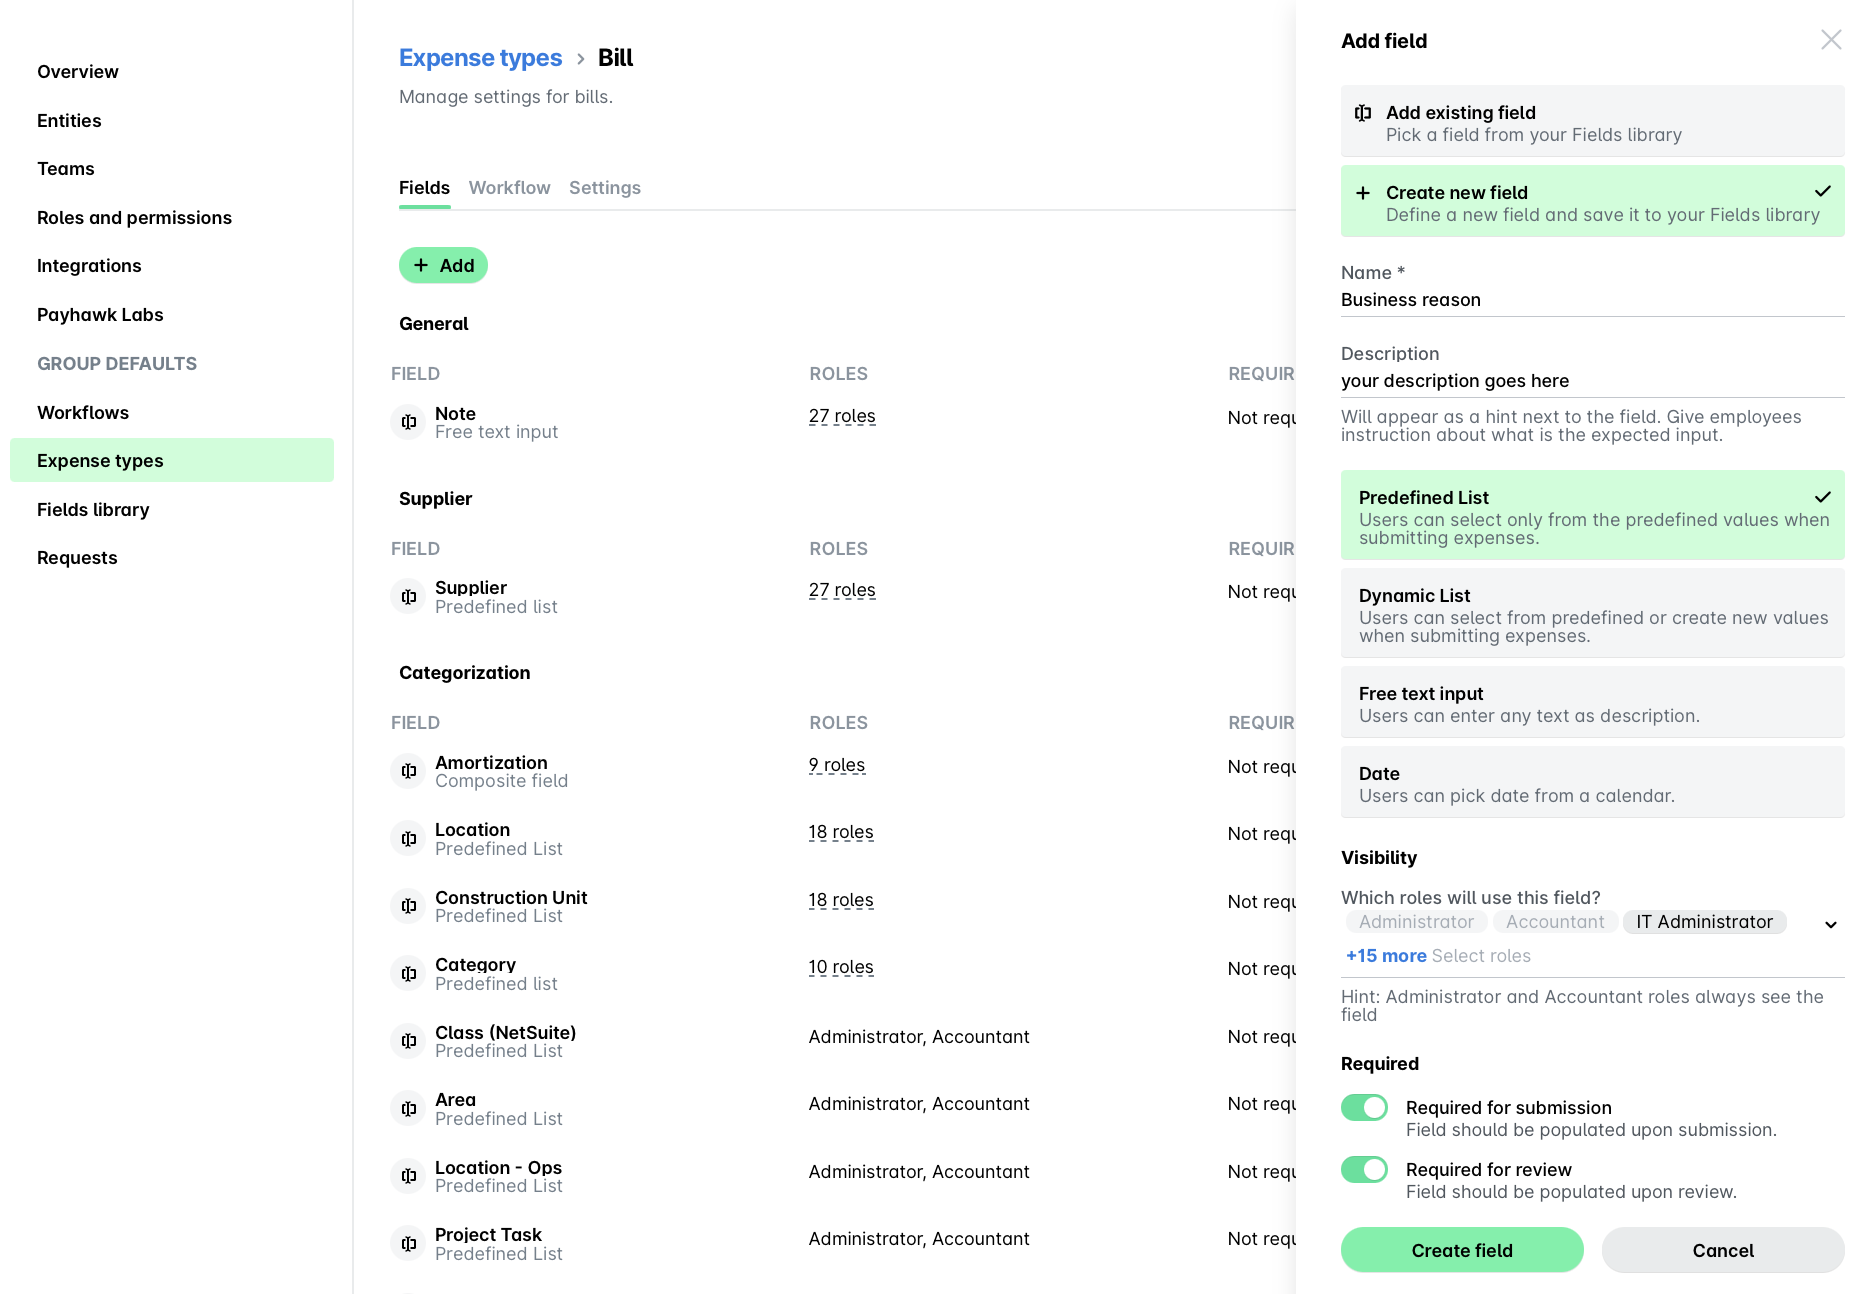This screenshot has height=1294, width=1866.
Task: Click the +15 more roles link
Action: click(1386, 956)
